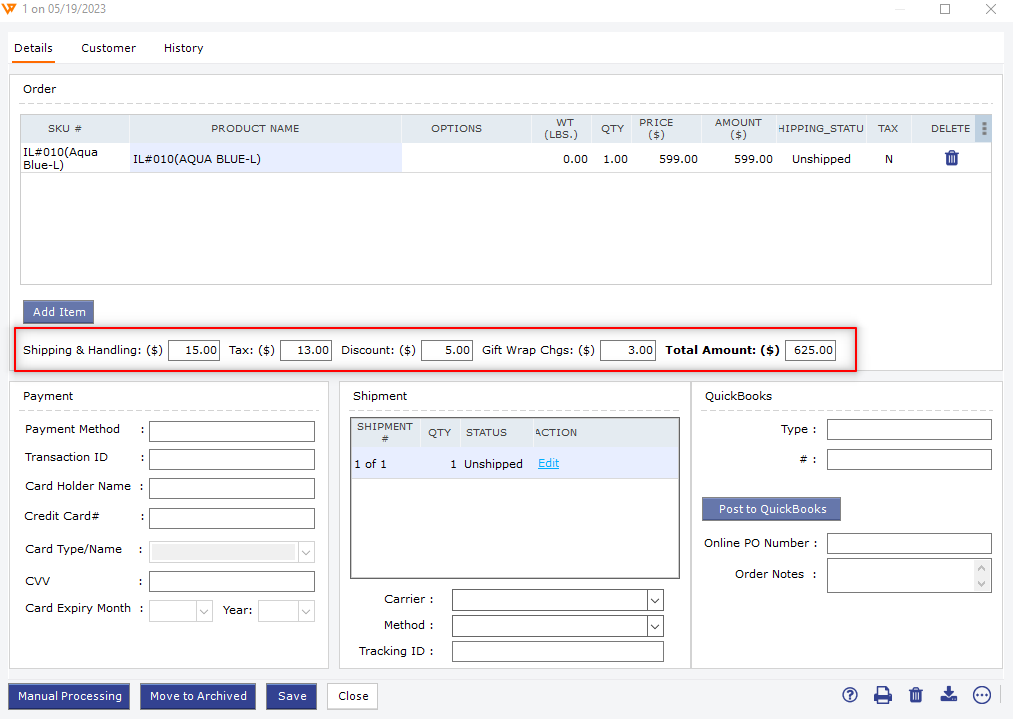Click the Add Item button

(x=59, y=312)
